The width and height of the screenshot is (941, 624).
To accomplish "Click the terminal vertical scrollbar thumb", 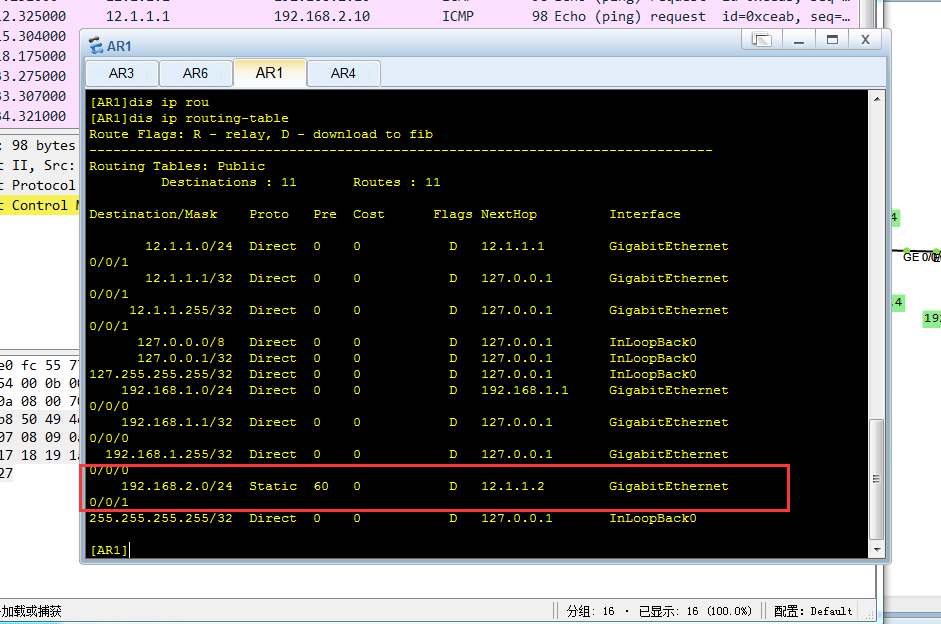I will pyautogui.click(x=877, y=479).
